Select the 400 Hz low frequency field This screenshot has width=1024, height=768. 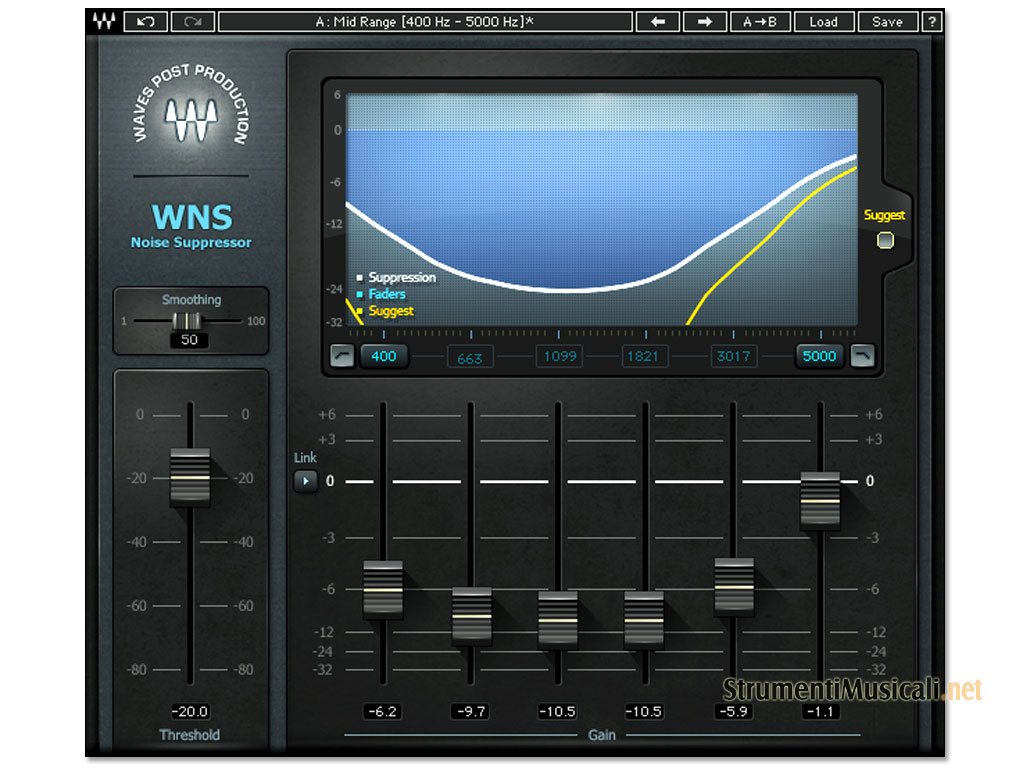(384, 356)
